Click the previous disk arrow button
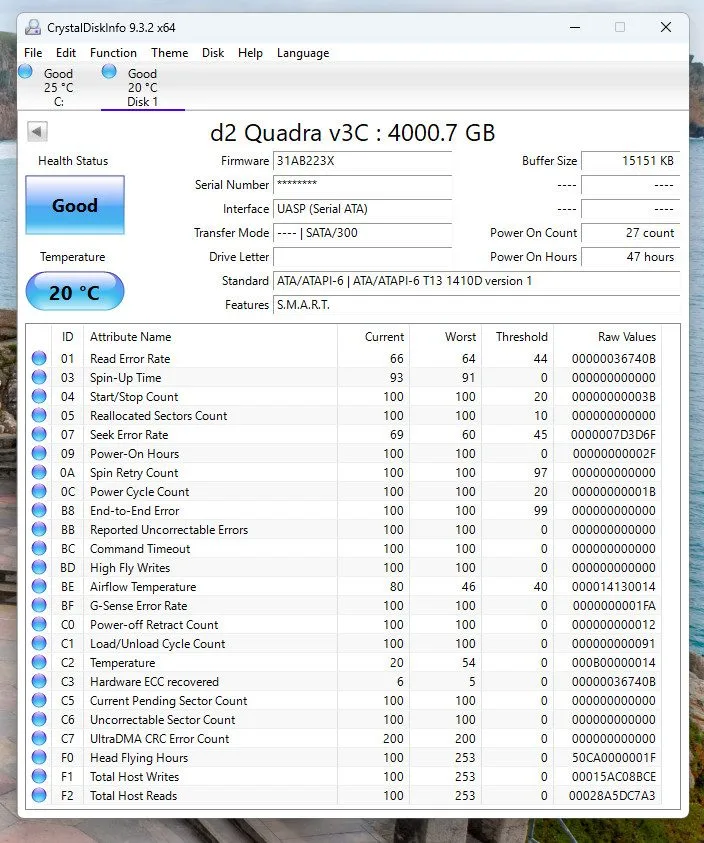Viewport: 704px width, 843px height. (x=37, y=131)
